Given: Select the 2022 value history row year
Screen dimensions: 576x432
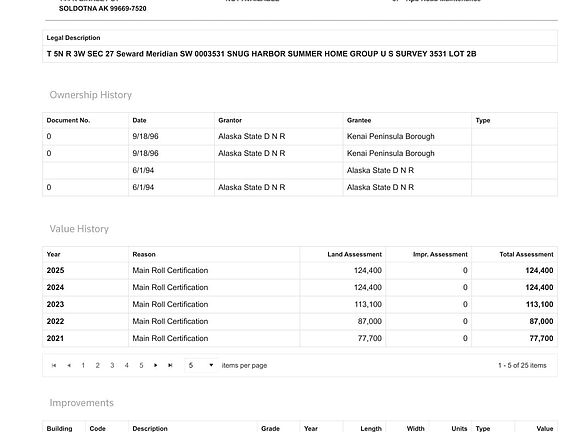Looking at the screenshot, I should pos(55,321).
